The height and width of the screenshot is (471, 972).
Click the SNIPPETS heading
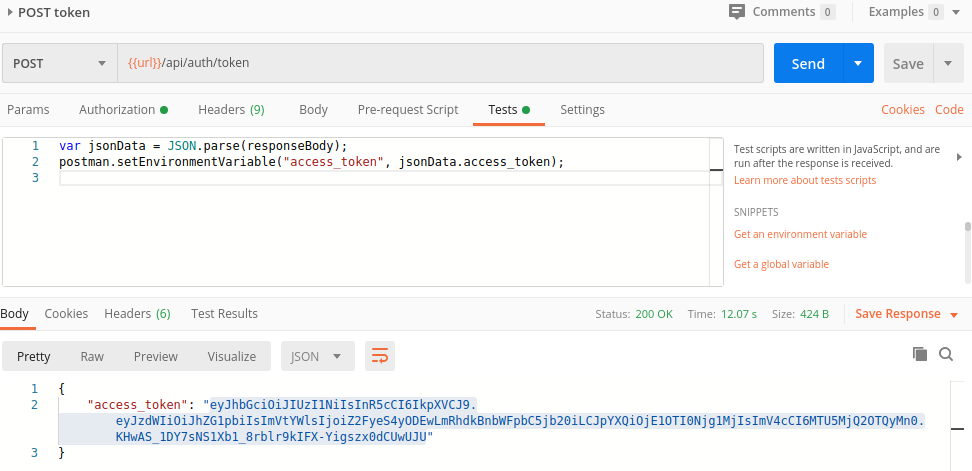coord(756,212)
